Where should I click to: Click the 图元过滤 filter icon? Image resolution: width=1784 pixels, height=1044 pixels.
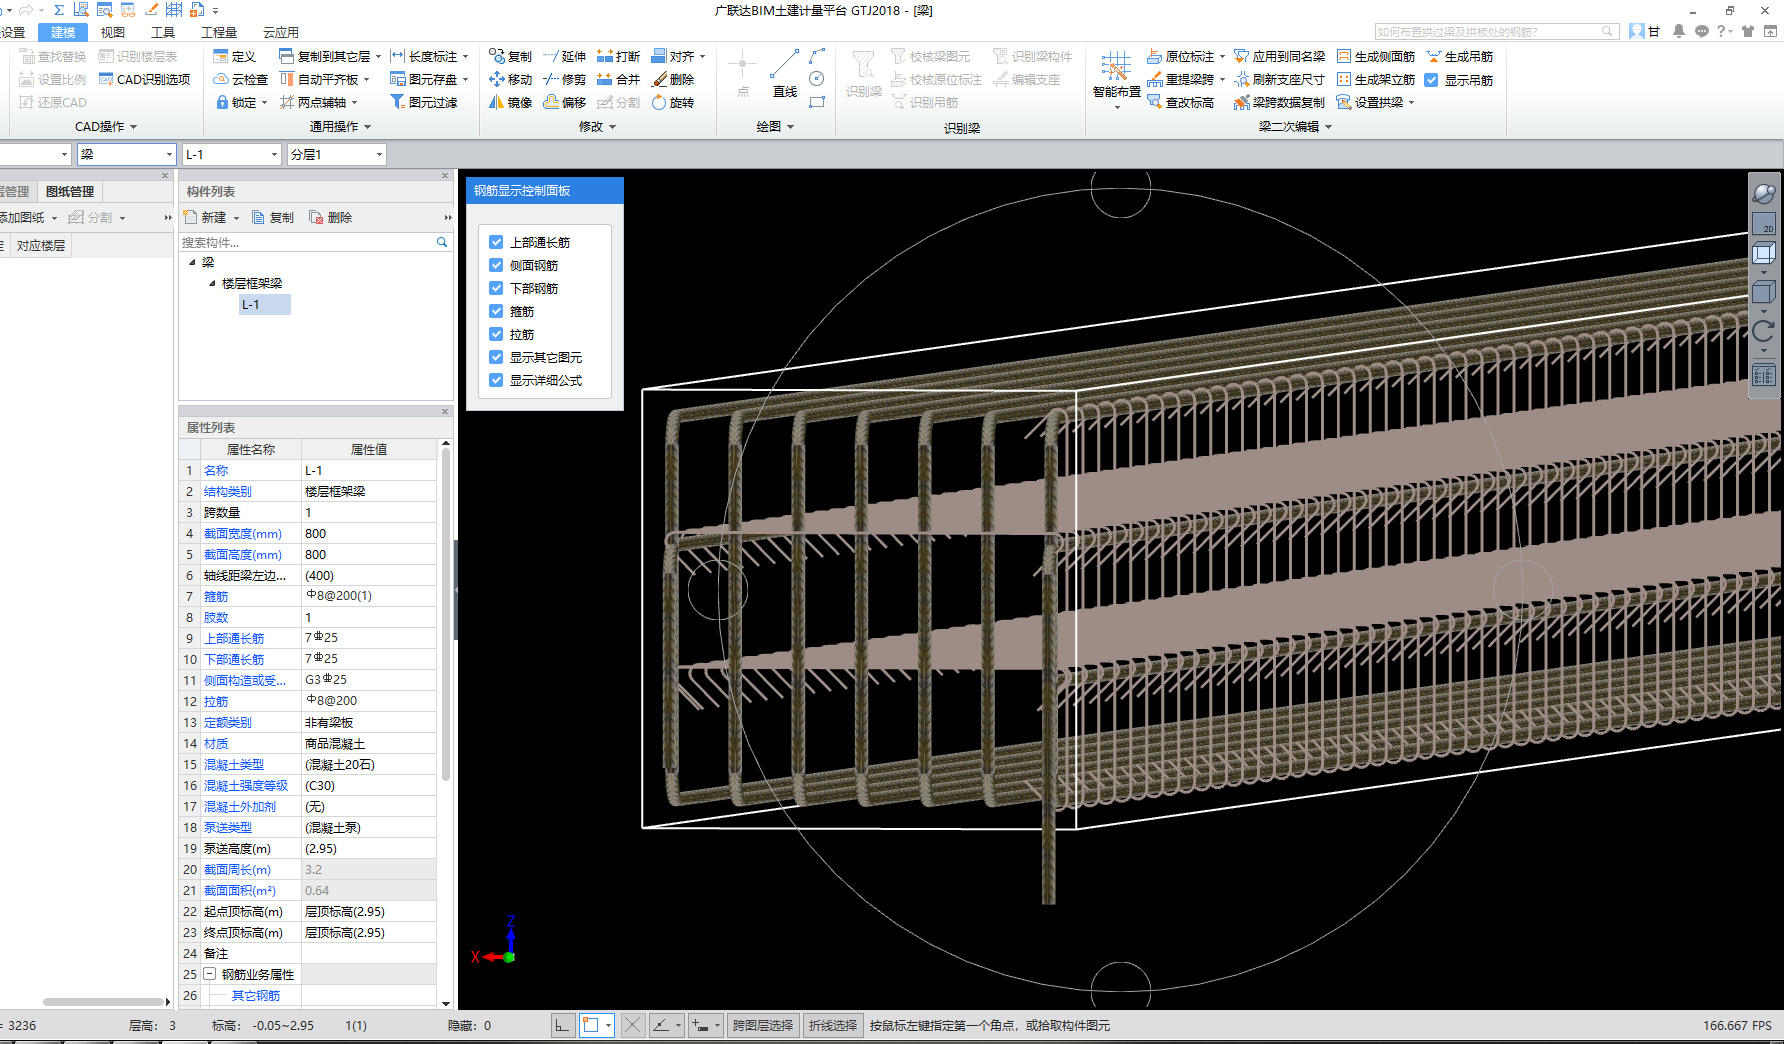tap(397, 102)
